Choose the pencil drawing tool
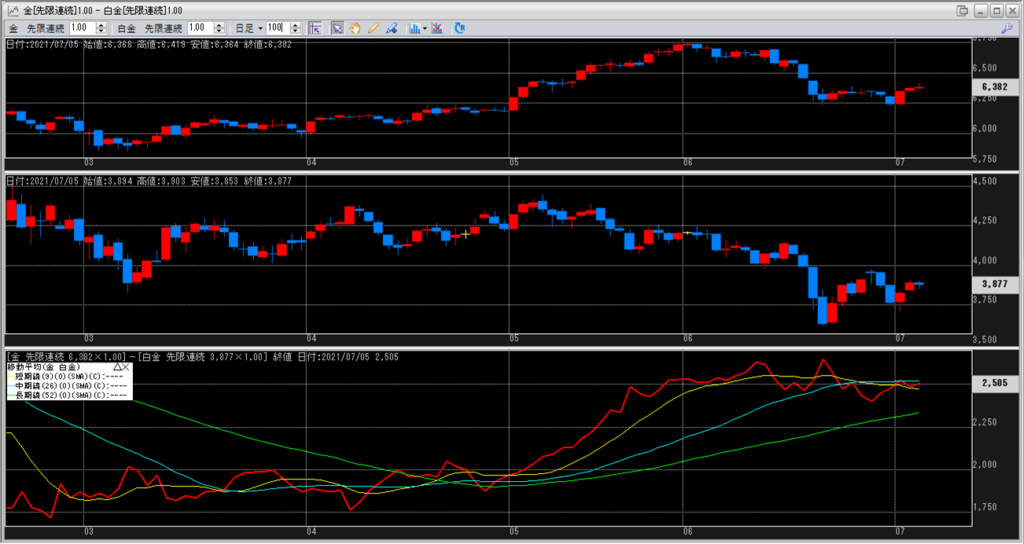 tap(372, 27)
